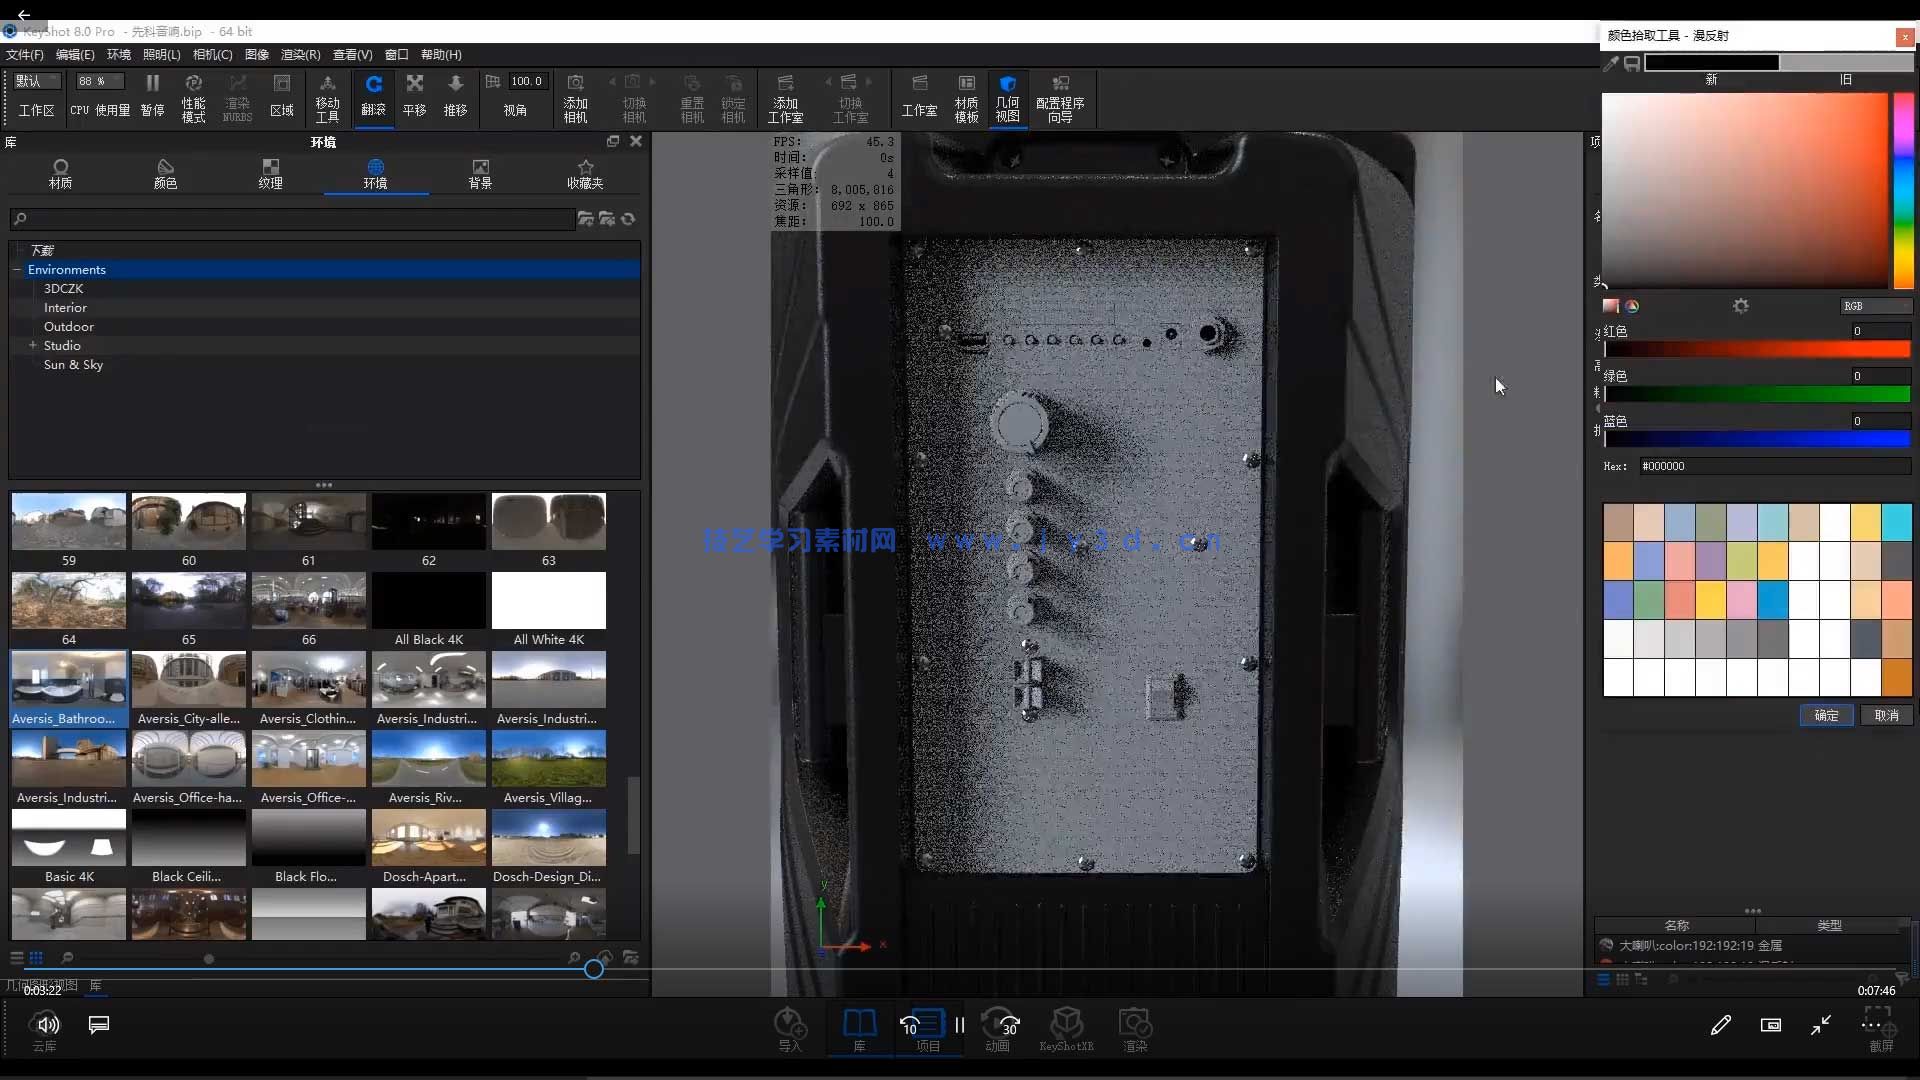The width and height of the screenshot is (1920, 1080).
Task: Confirm the color with 确定 button
Action: [1826, 715]
